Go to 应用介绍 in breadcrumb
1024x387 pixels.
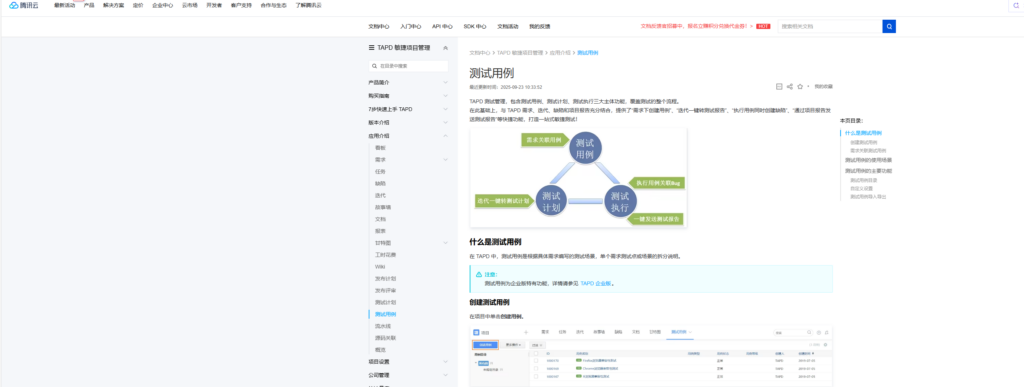coord(560,52)
